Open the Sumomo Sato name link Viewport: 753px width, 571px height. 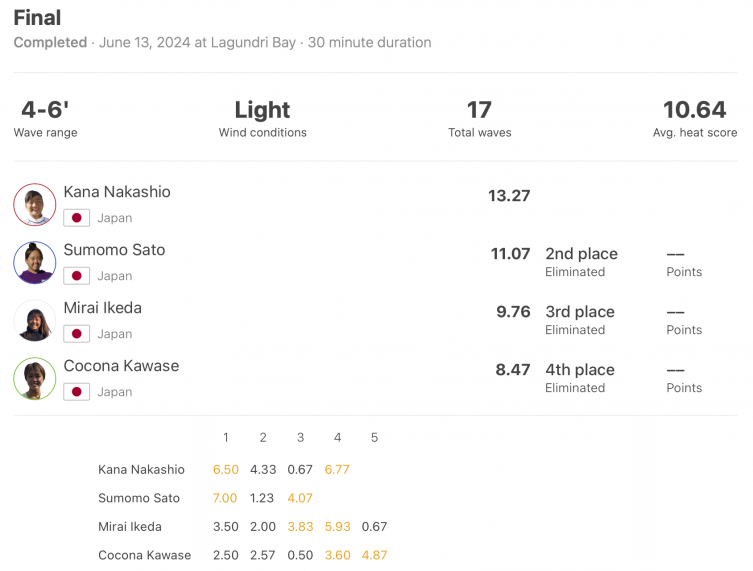tap(114, 250)
